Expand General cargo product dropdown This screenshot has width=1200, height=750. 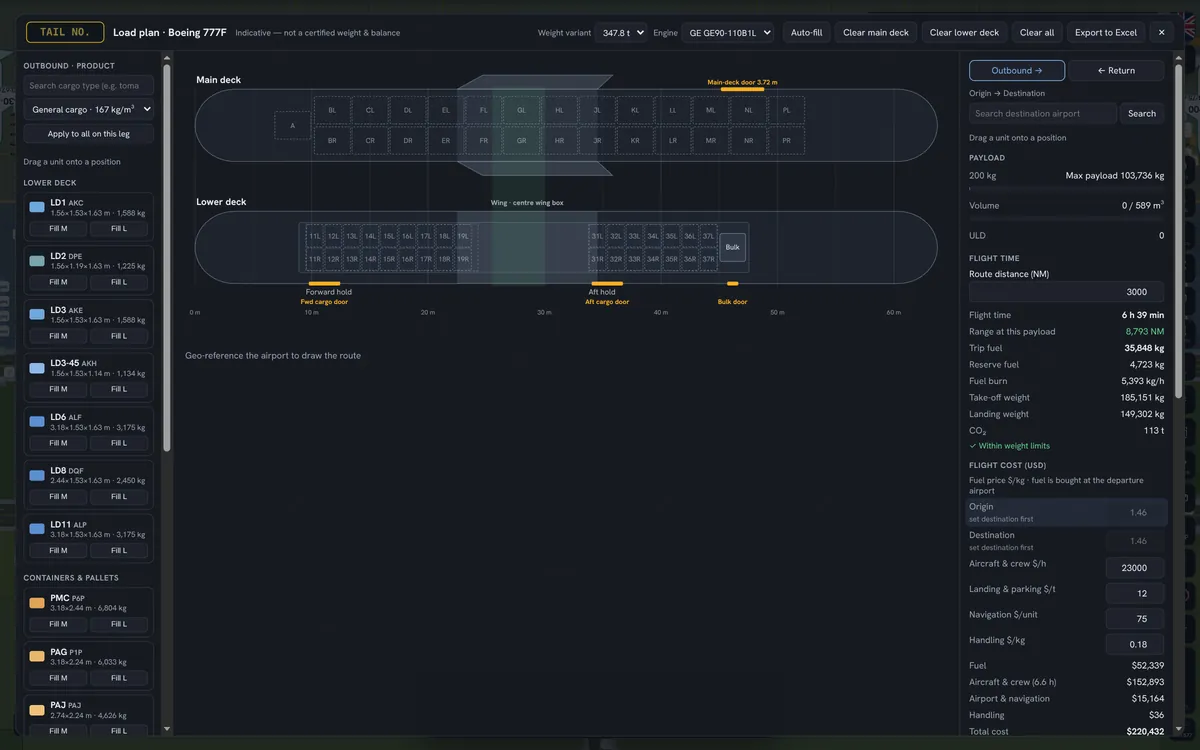point(89,109)
